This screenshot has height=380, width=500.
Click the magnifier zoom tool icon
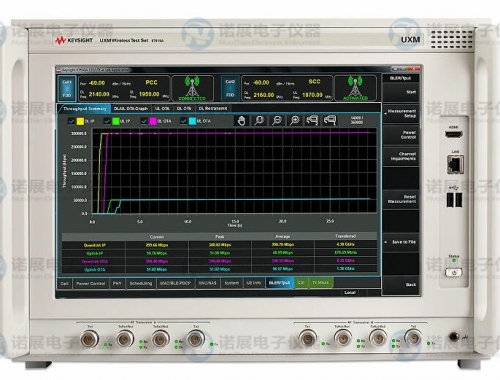pos(259,120)
